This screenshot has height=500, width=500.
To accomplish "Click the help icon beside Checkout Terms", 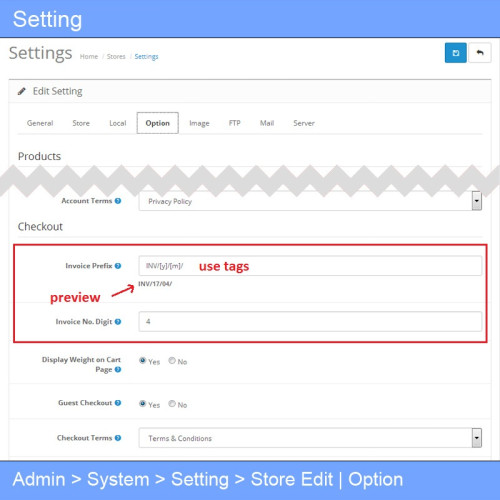I will [x=118, y=438].
